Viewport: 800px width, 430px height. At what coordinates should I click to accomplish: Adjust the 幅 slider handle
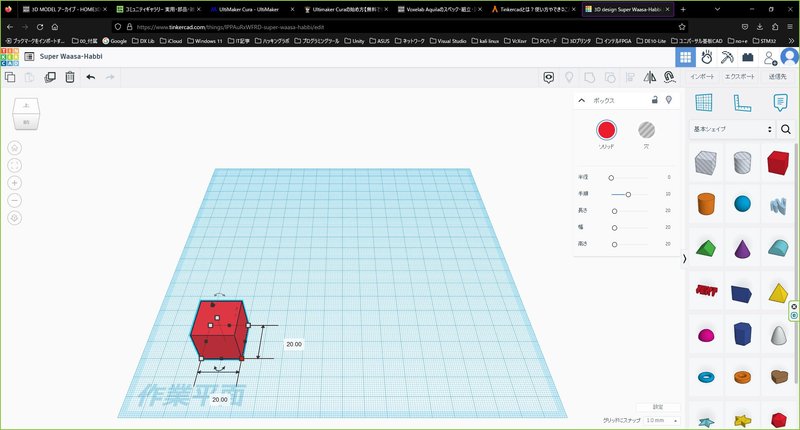pos(614,228)
